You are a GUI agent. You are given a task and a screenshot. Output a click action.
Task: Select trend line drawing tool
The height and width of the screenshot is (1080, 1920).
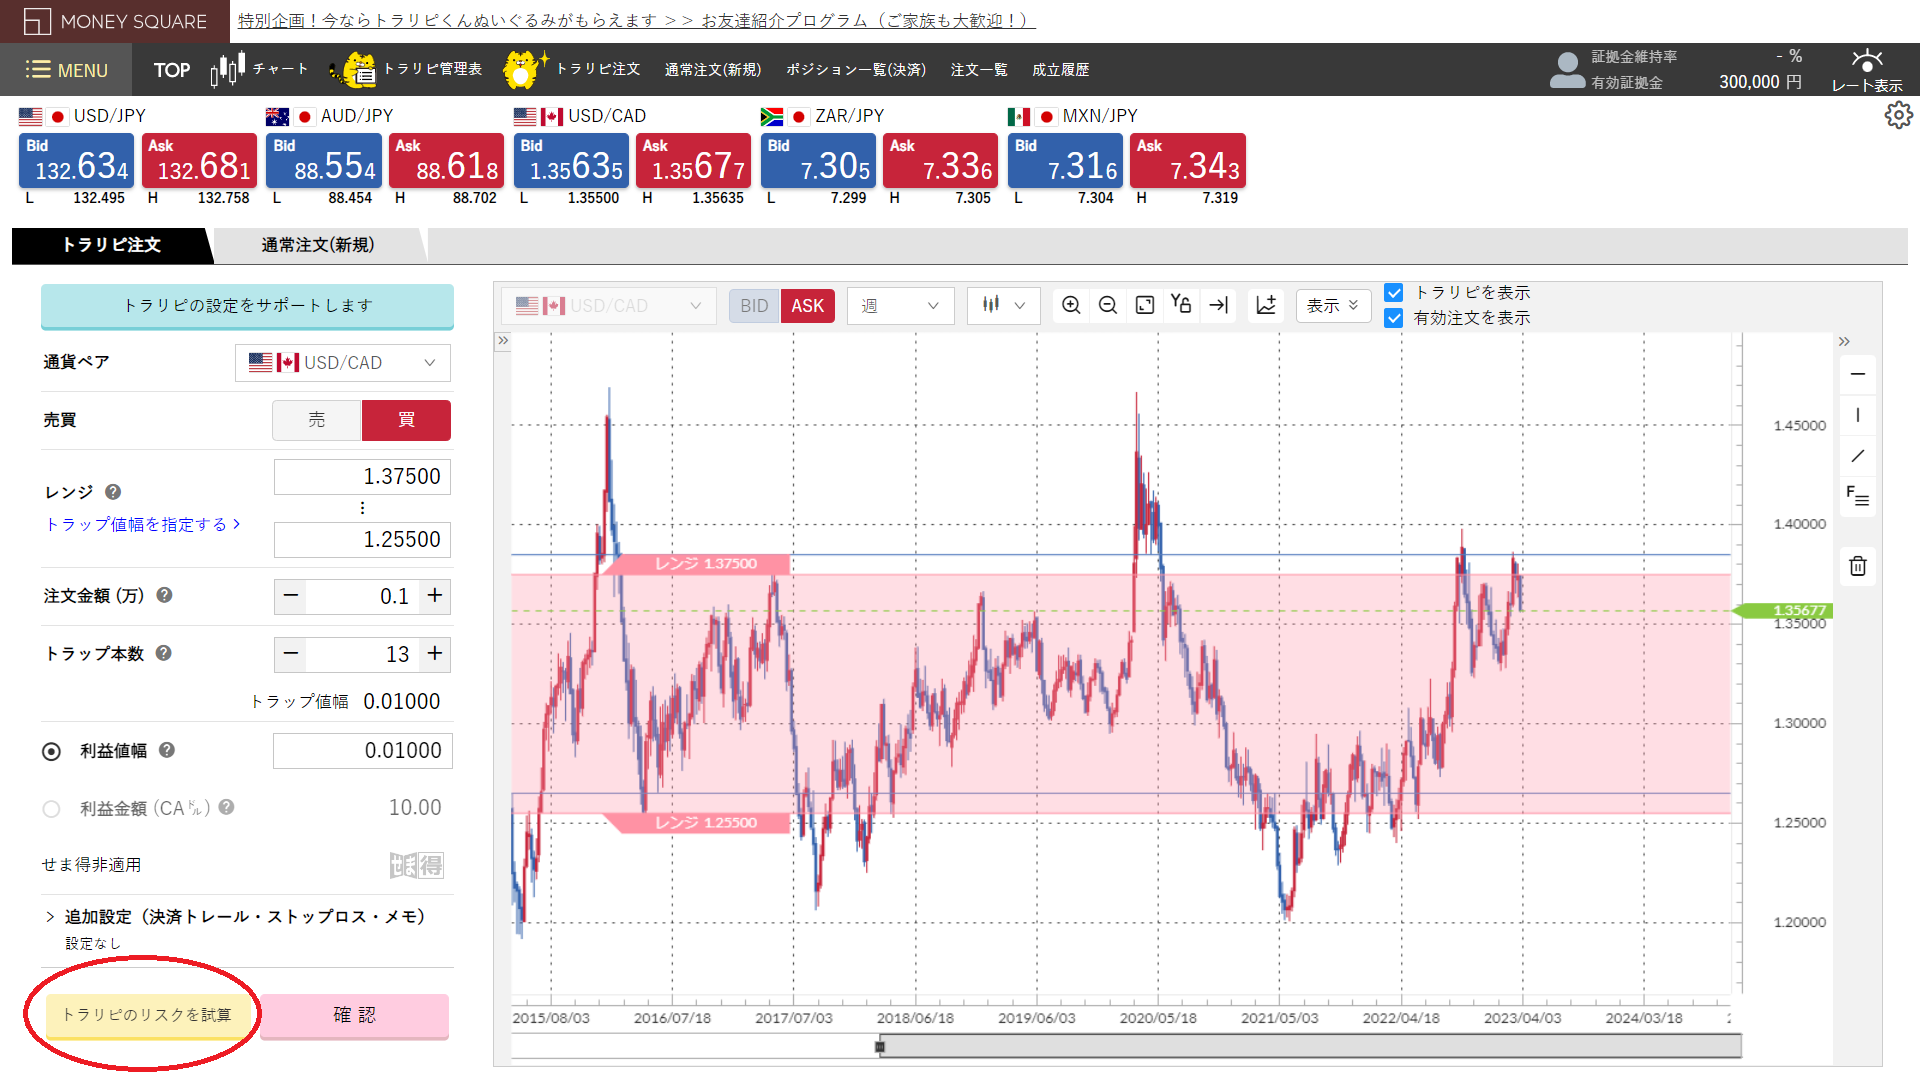[x=1858, y=456]
